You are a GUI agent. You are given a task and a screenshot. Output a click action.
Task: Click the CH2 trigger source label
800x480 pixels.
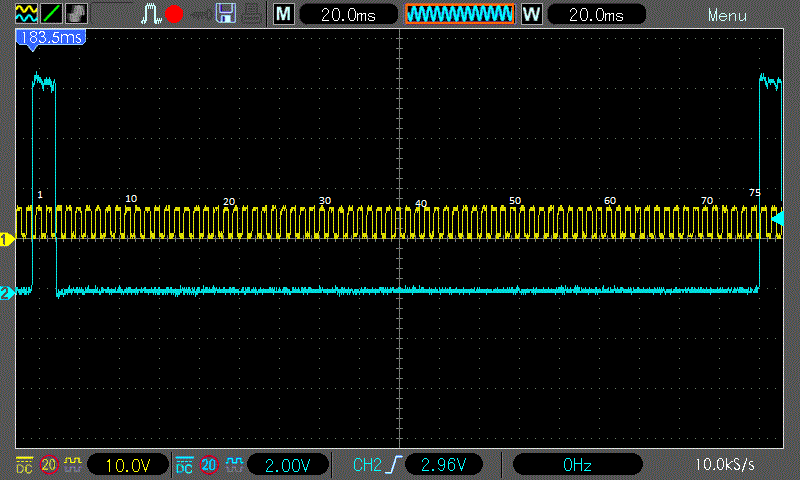pyautogui.click(x=369, y=465)
